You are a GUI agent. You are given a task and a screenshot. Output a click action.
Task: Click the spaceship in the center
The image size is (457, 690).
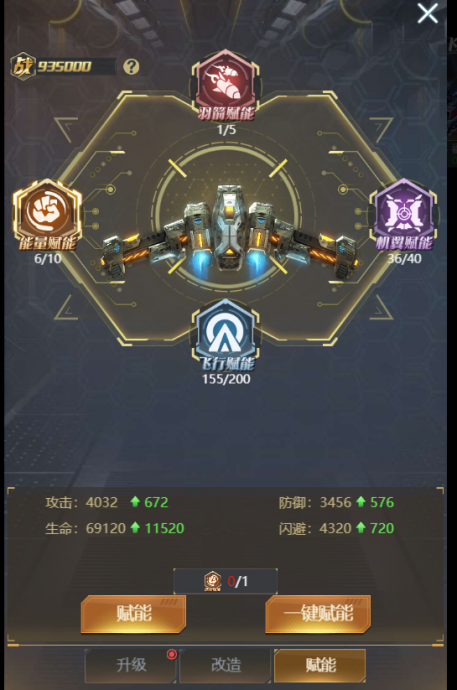229,233
